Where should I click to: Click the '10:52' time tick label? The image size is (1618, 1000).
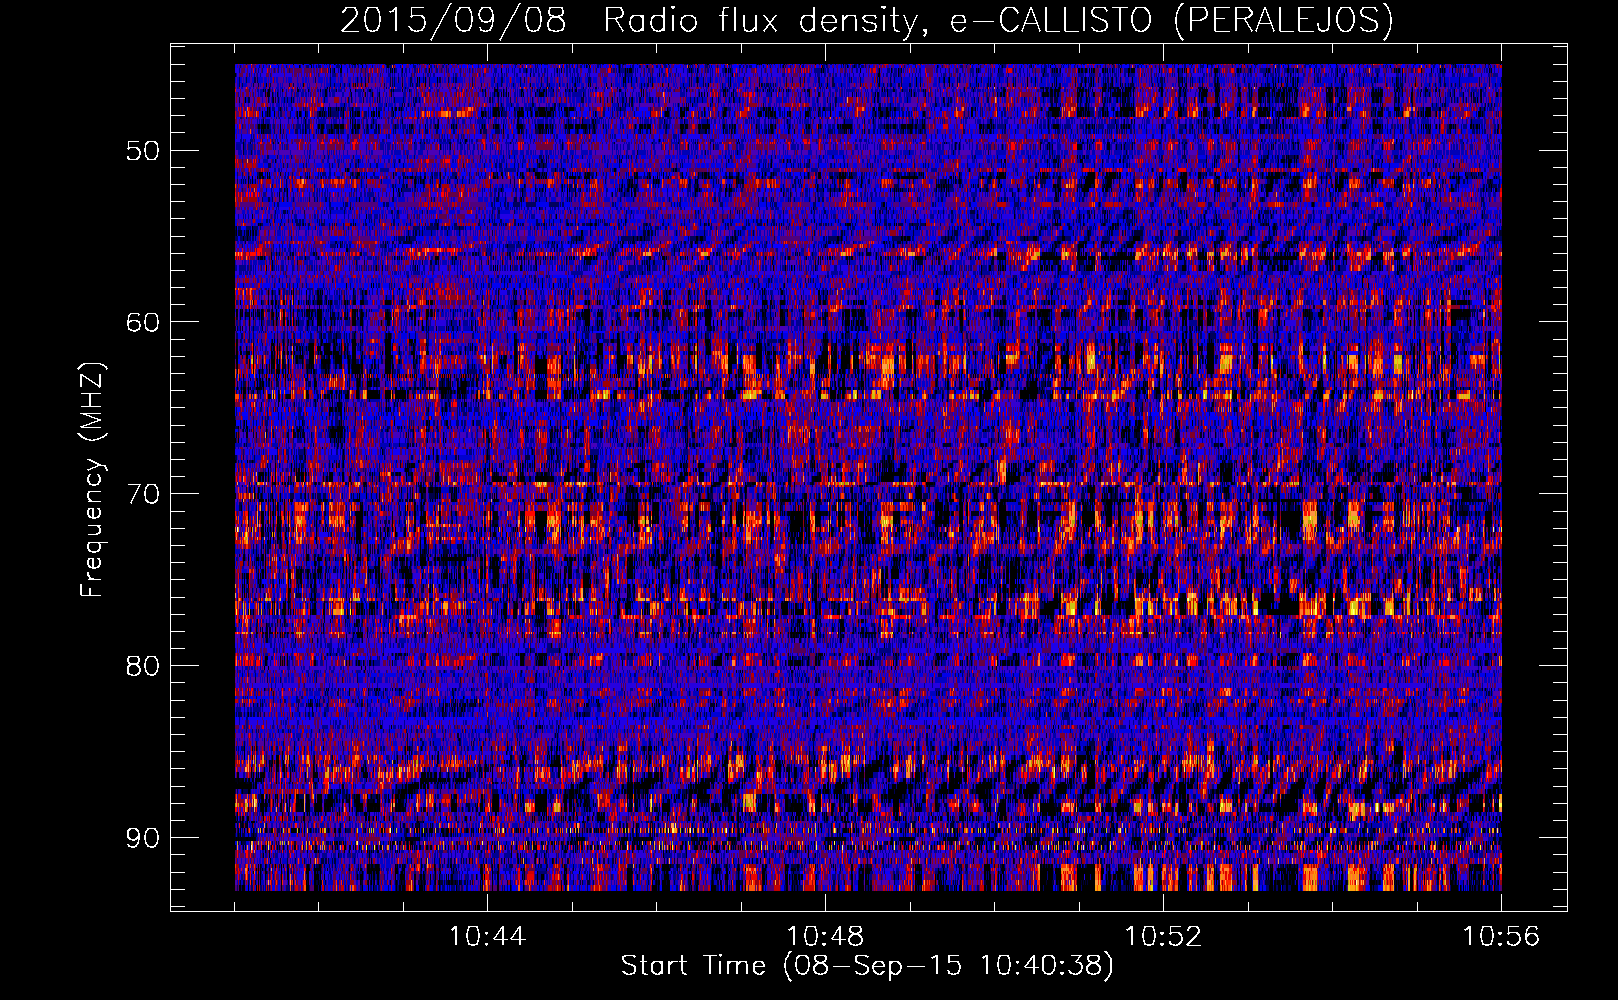coord(1163,937)
